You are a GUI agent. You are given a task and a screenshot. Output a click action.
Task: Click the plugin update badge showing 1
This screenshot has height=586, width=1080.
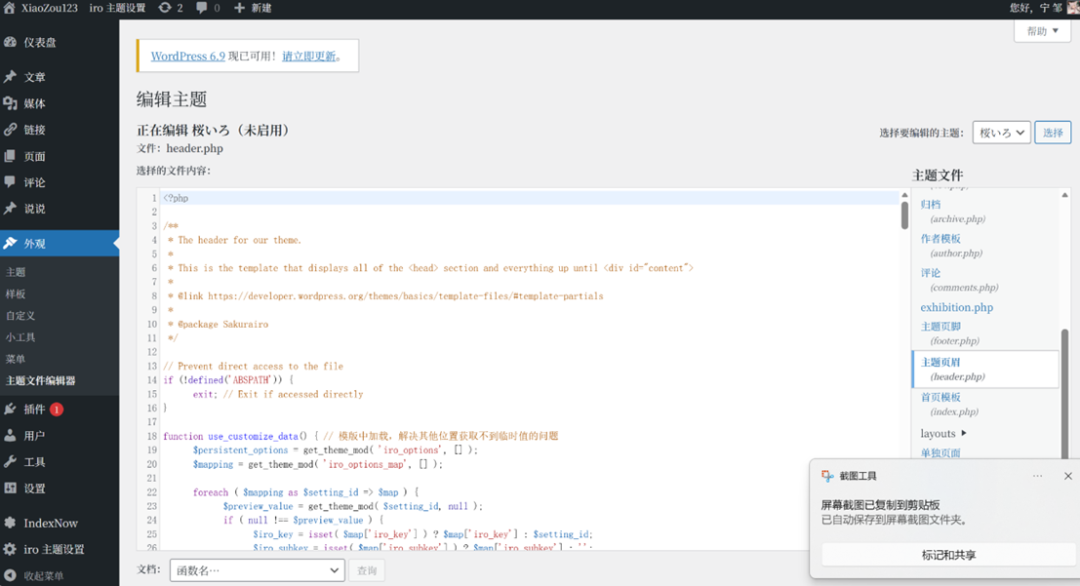click(56, 409)
